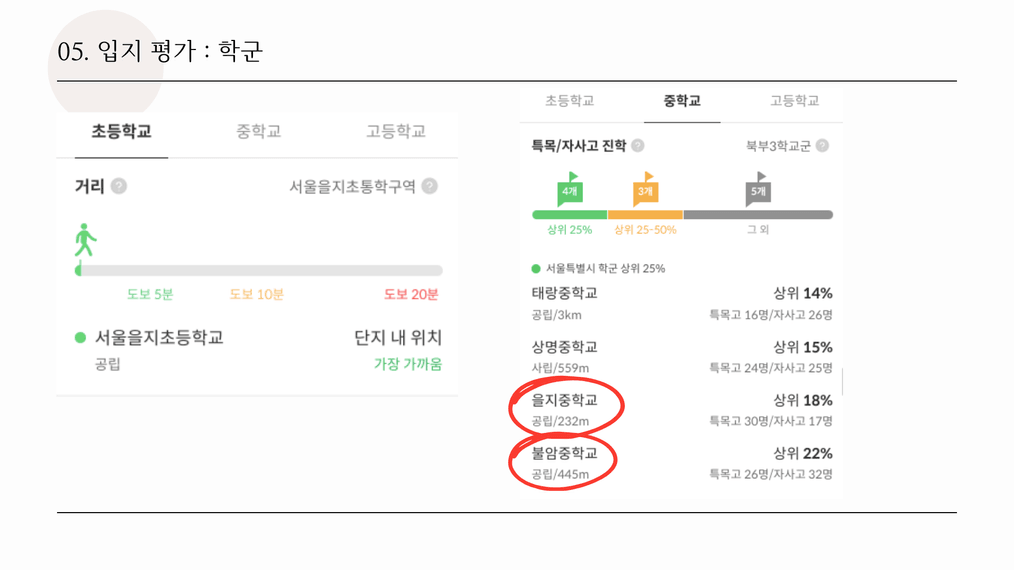This screenshot has height=570, width=1014.
Task: Click the orange 3개 flag marker
Action: click(645, 190)
